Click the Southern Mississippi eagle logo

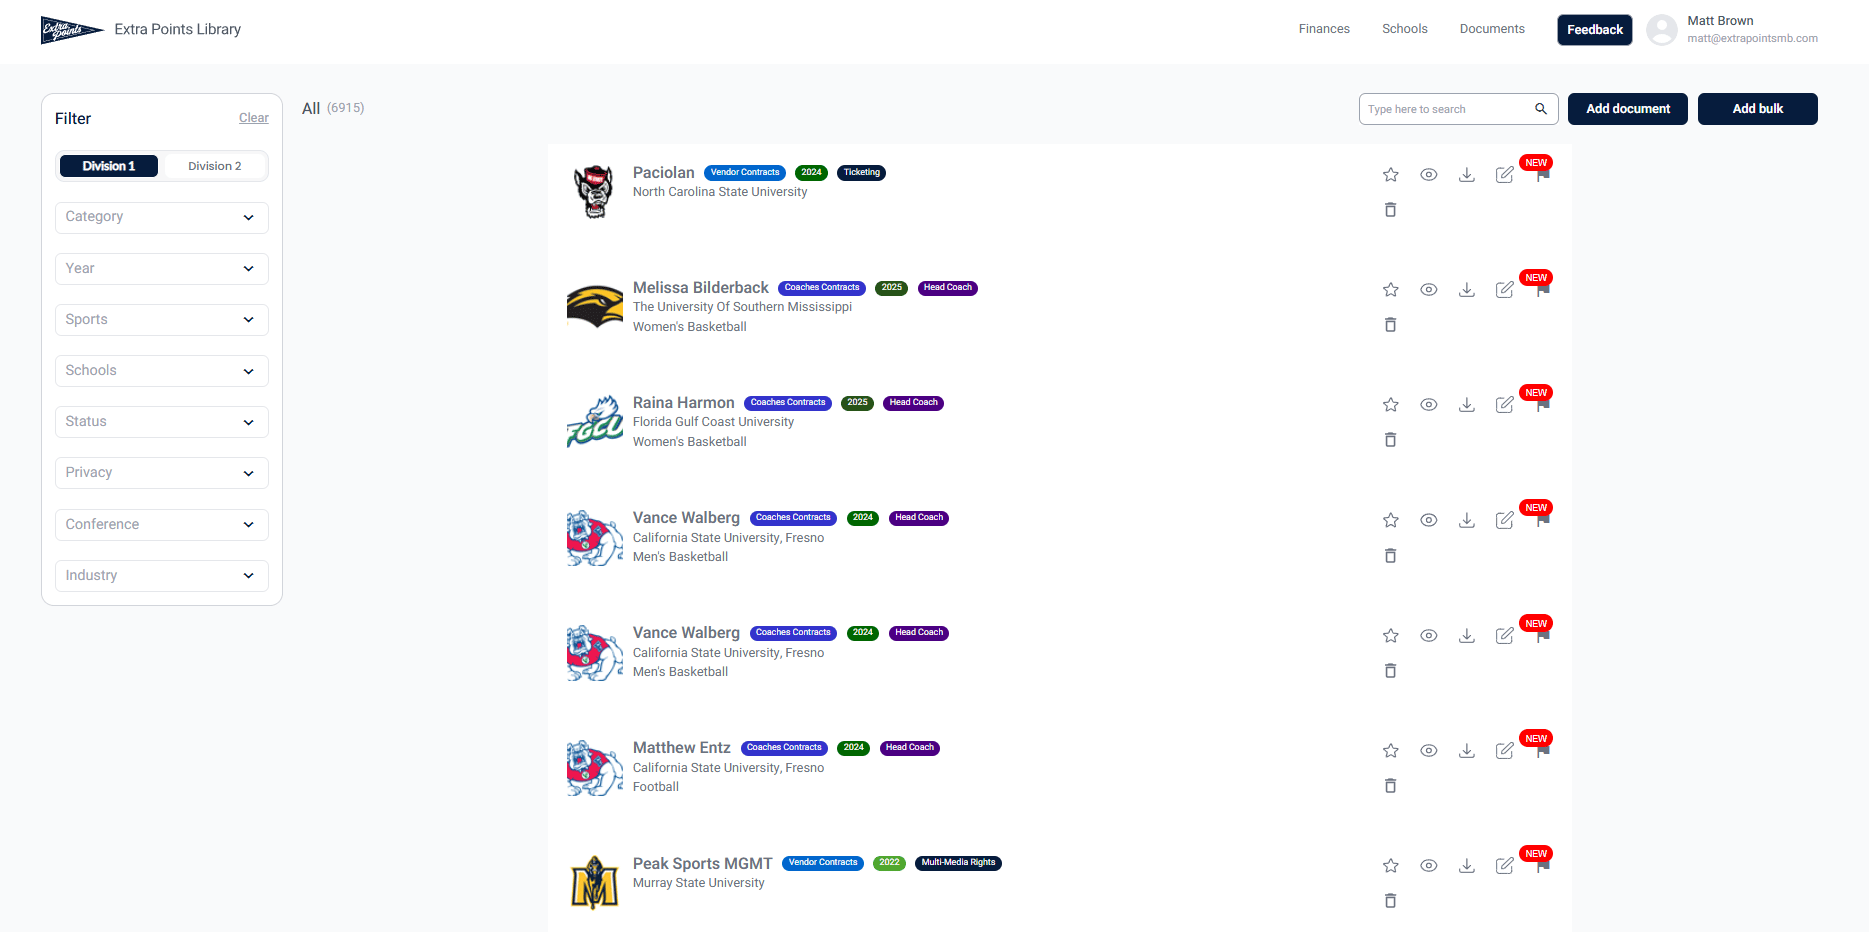pos(595,307)
